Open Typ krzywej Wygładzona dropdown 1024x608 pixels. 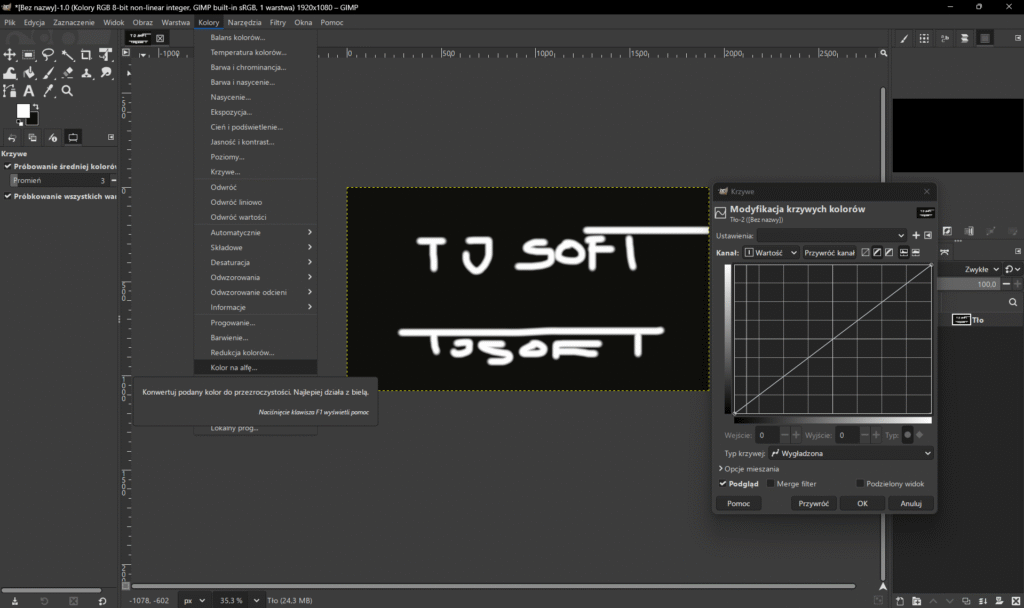[x=850, y=453]
